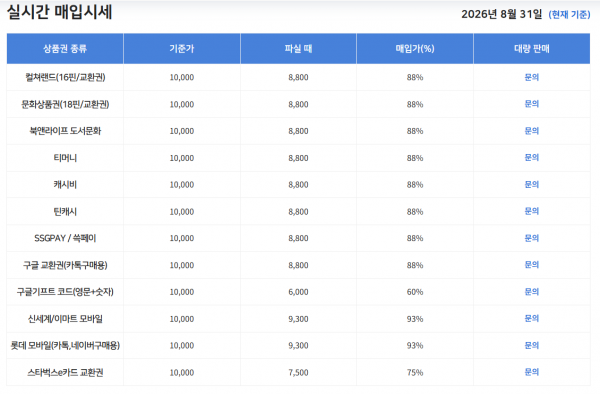Click 8,800 price in 문화상품권 row

pos(298,104)
